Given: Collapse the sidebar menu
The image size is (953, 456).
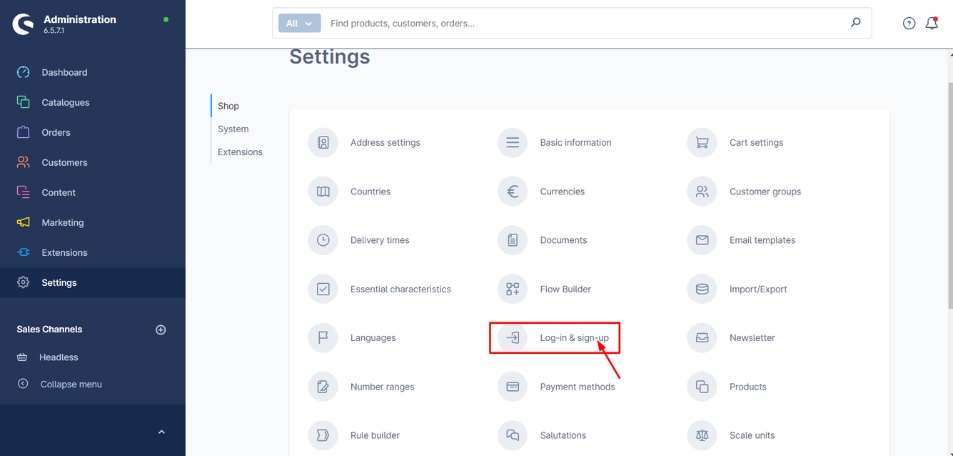Looking at the screenshot, I should [x=70, y=384].
